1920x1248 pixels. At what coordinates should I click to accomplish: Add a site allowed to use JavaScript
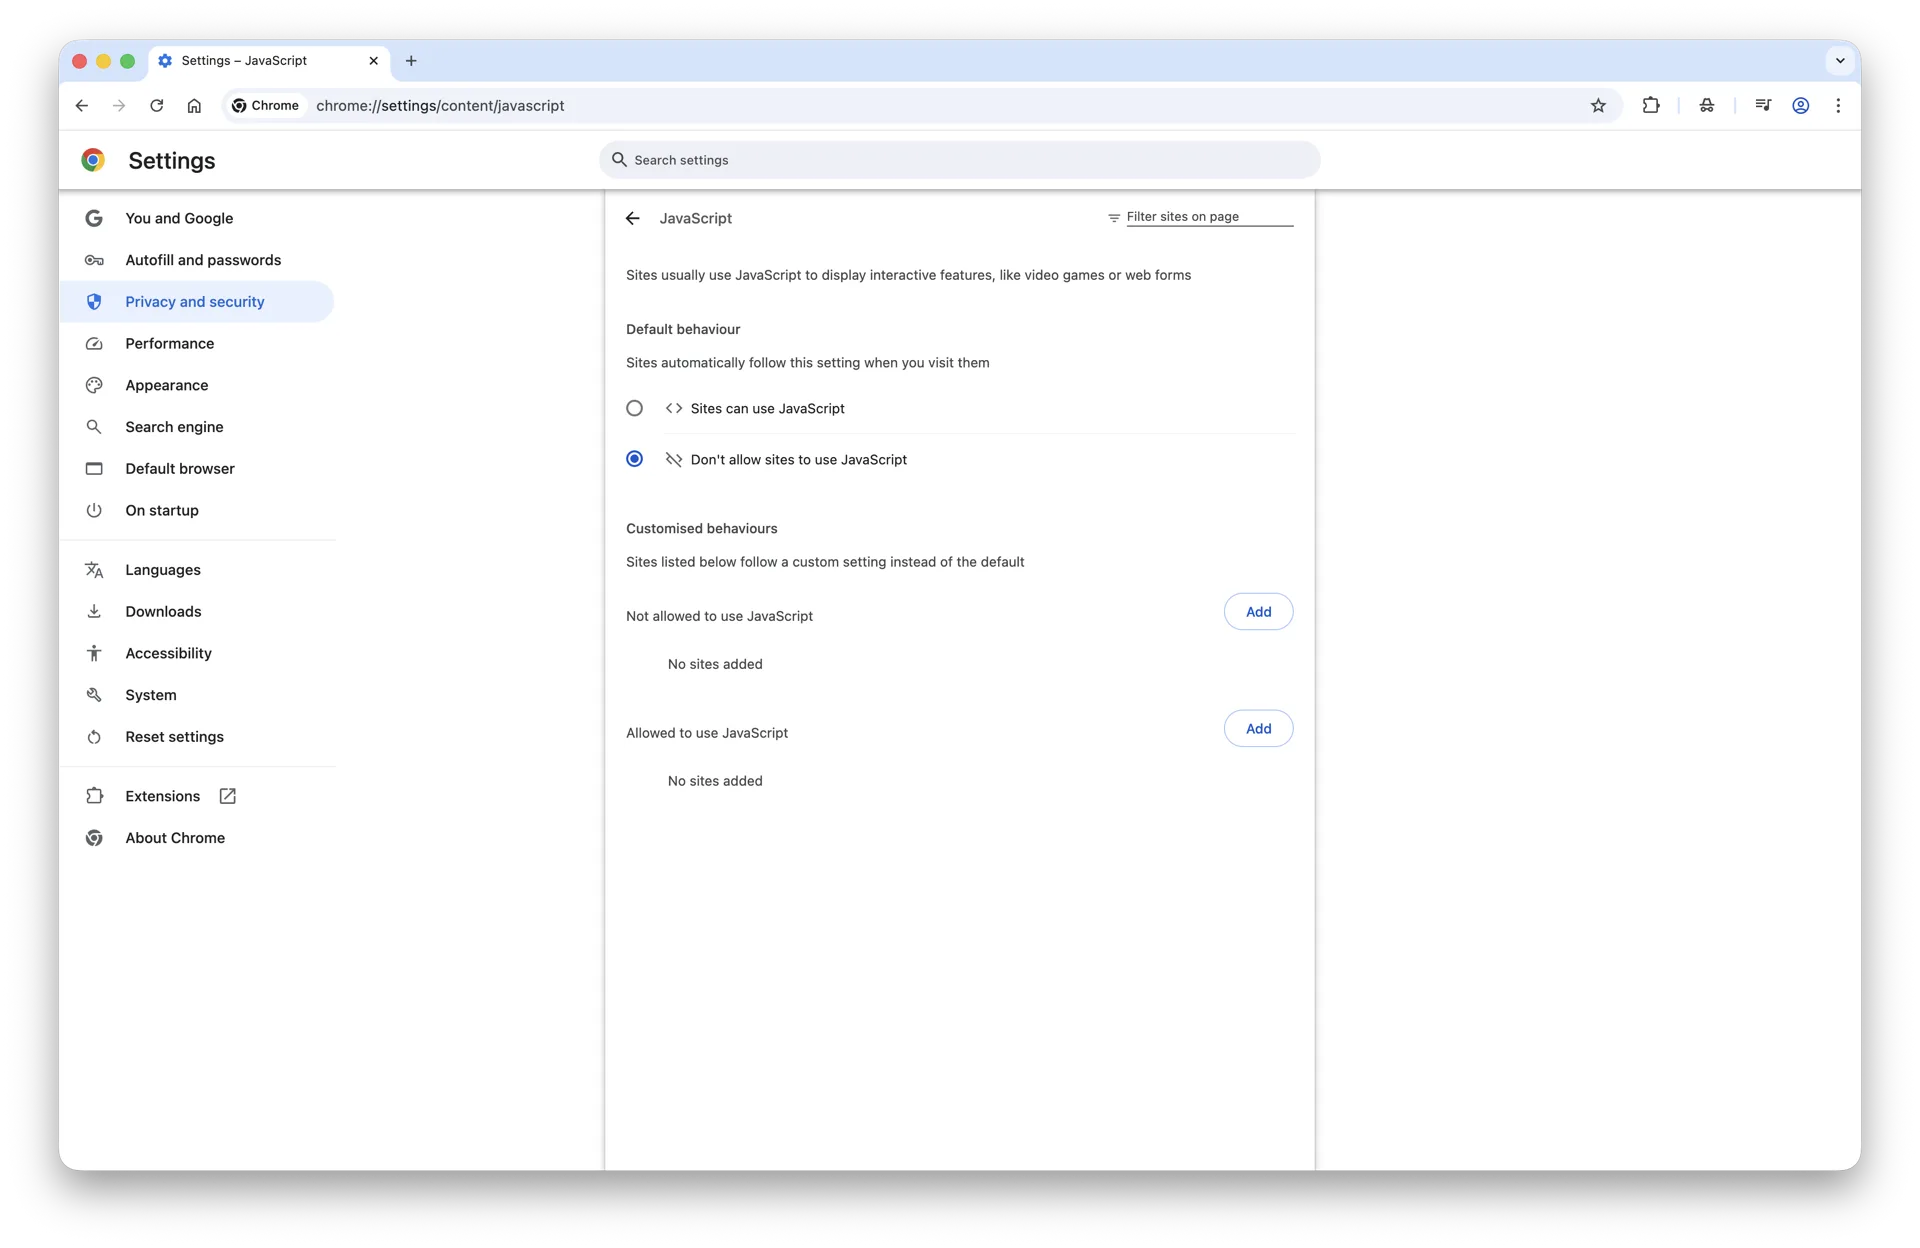tap(1258, 729)
